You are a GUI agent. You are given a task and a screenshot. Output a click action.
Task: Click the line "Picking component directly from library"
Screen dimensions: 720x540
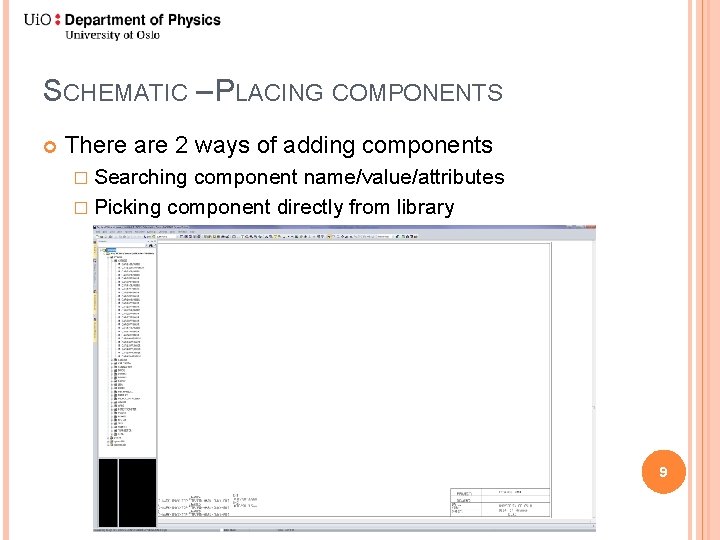tap(274, 207)
